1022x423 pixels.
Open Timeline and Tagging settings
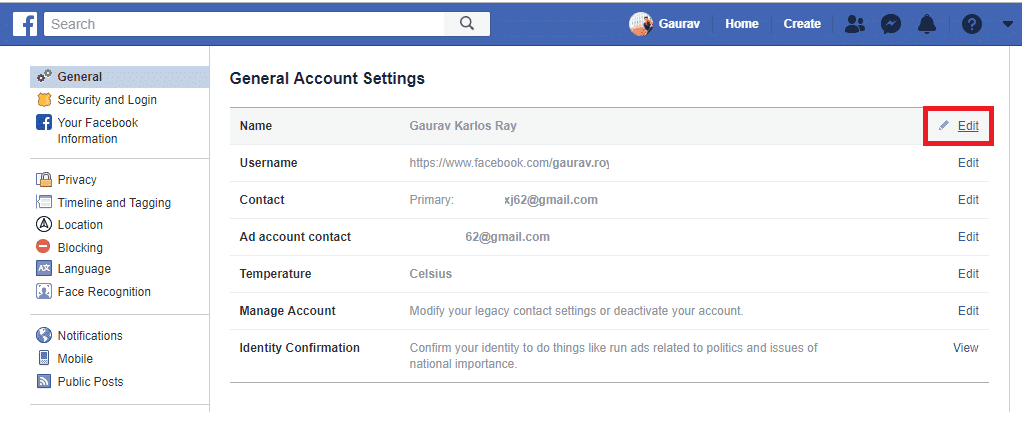pyautogui.click(x=114, y=203)
